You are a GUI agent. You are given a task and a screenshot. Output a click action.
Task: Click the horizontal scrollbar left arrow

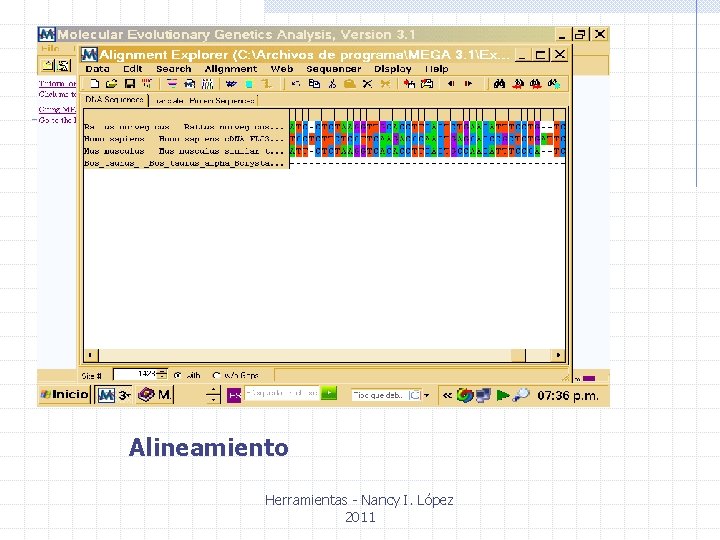tap(90, 355)
